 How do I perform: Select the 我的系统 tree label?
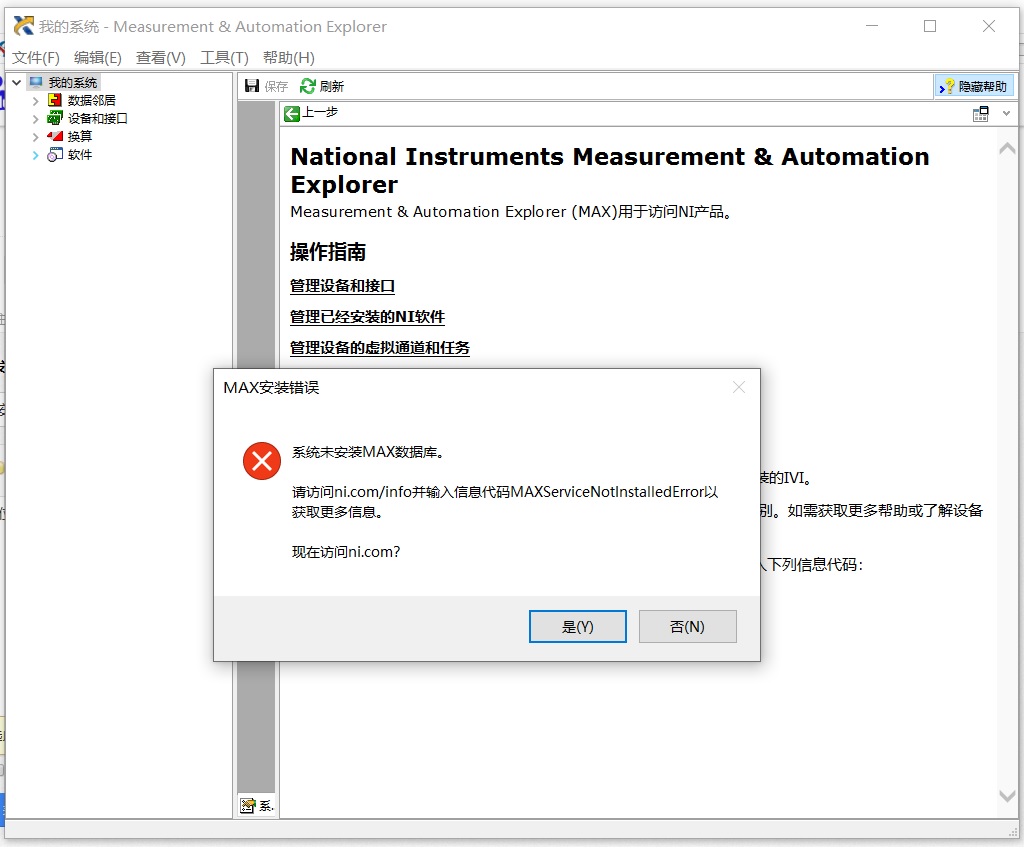click(72, 82)
